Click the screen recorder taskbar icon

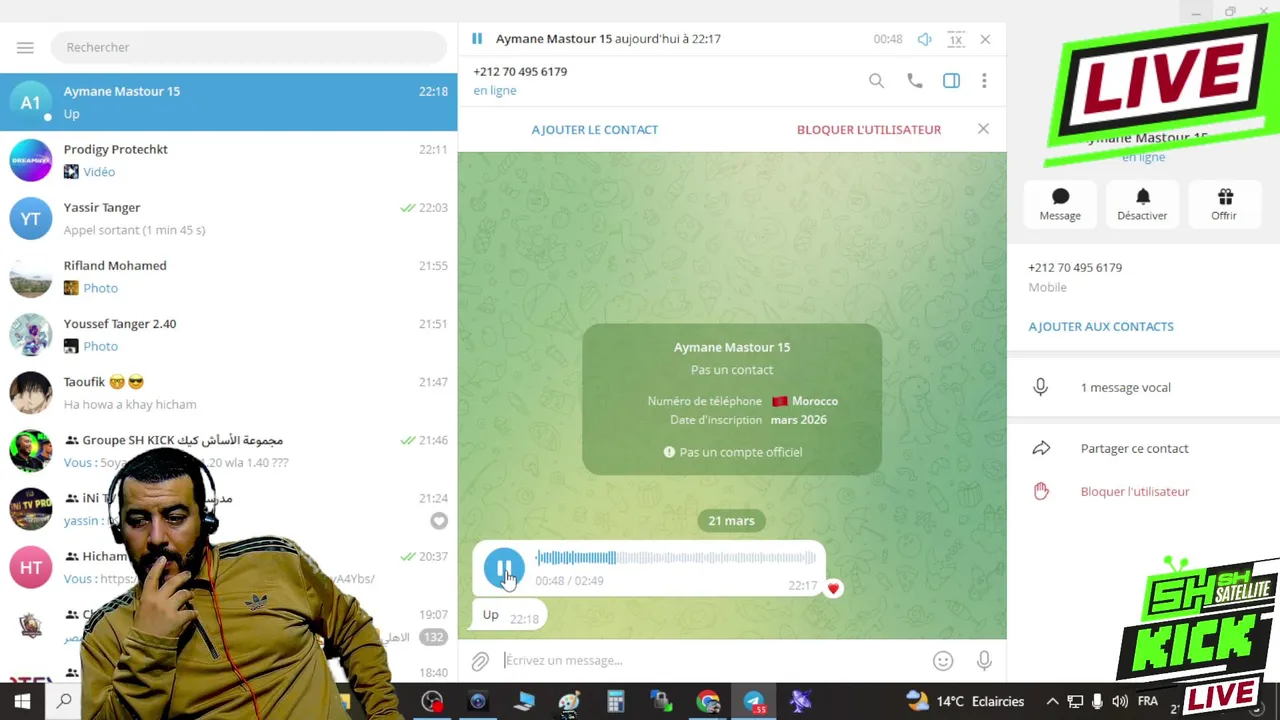(432, 702)
